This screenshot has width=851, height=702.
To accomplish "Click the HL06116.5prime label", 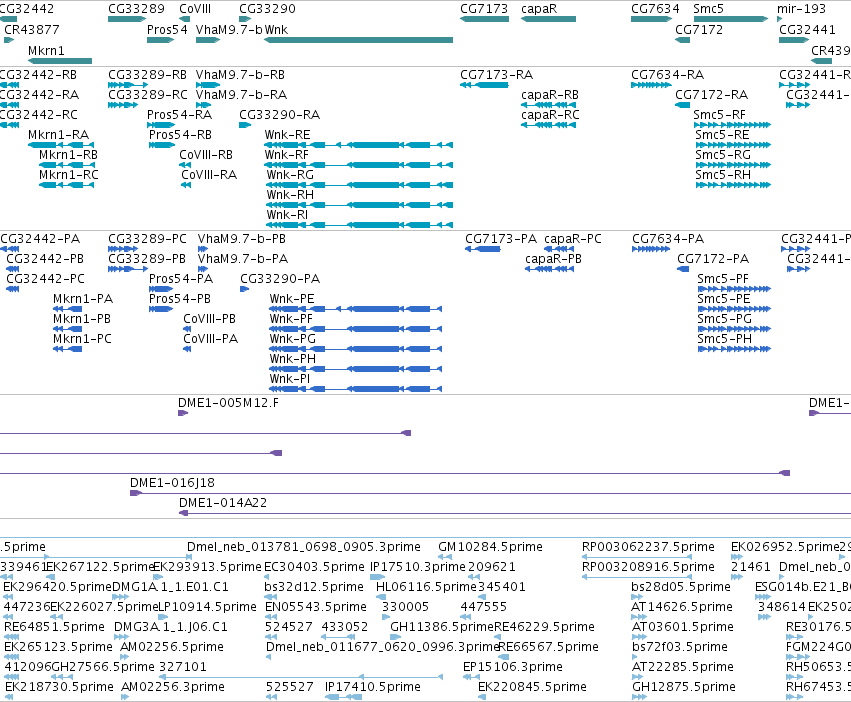I will pyautogui.click(x=426, y=587).
